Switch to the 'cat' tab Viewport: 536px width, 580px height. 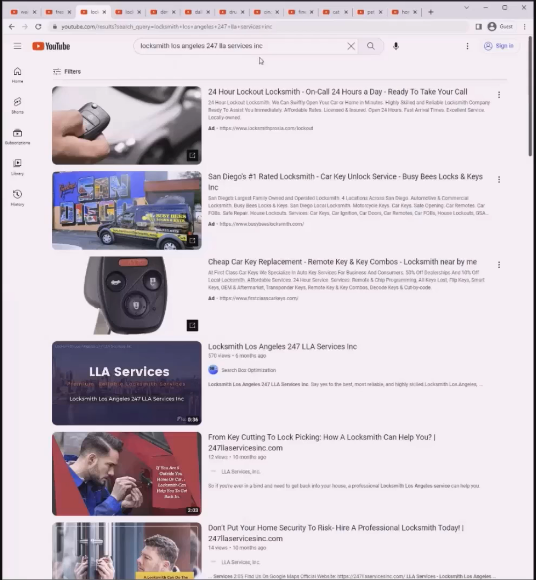coord(335,12)
